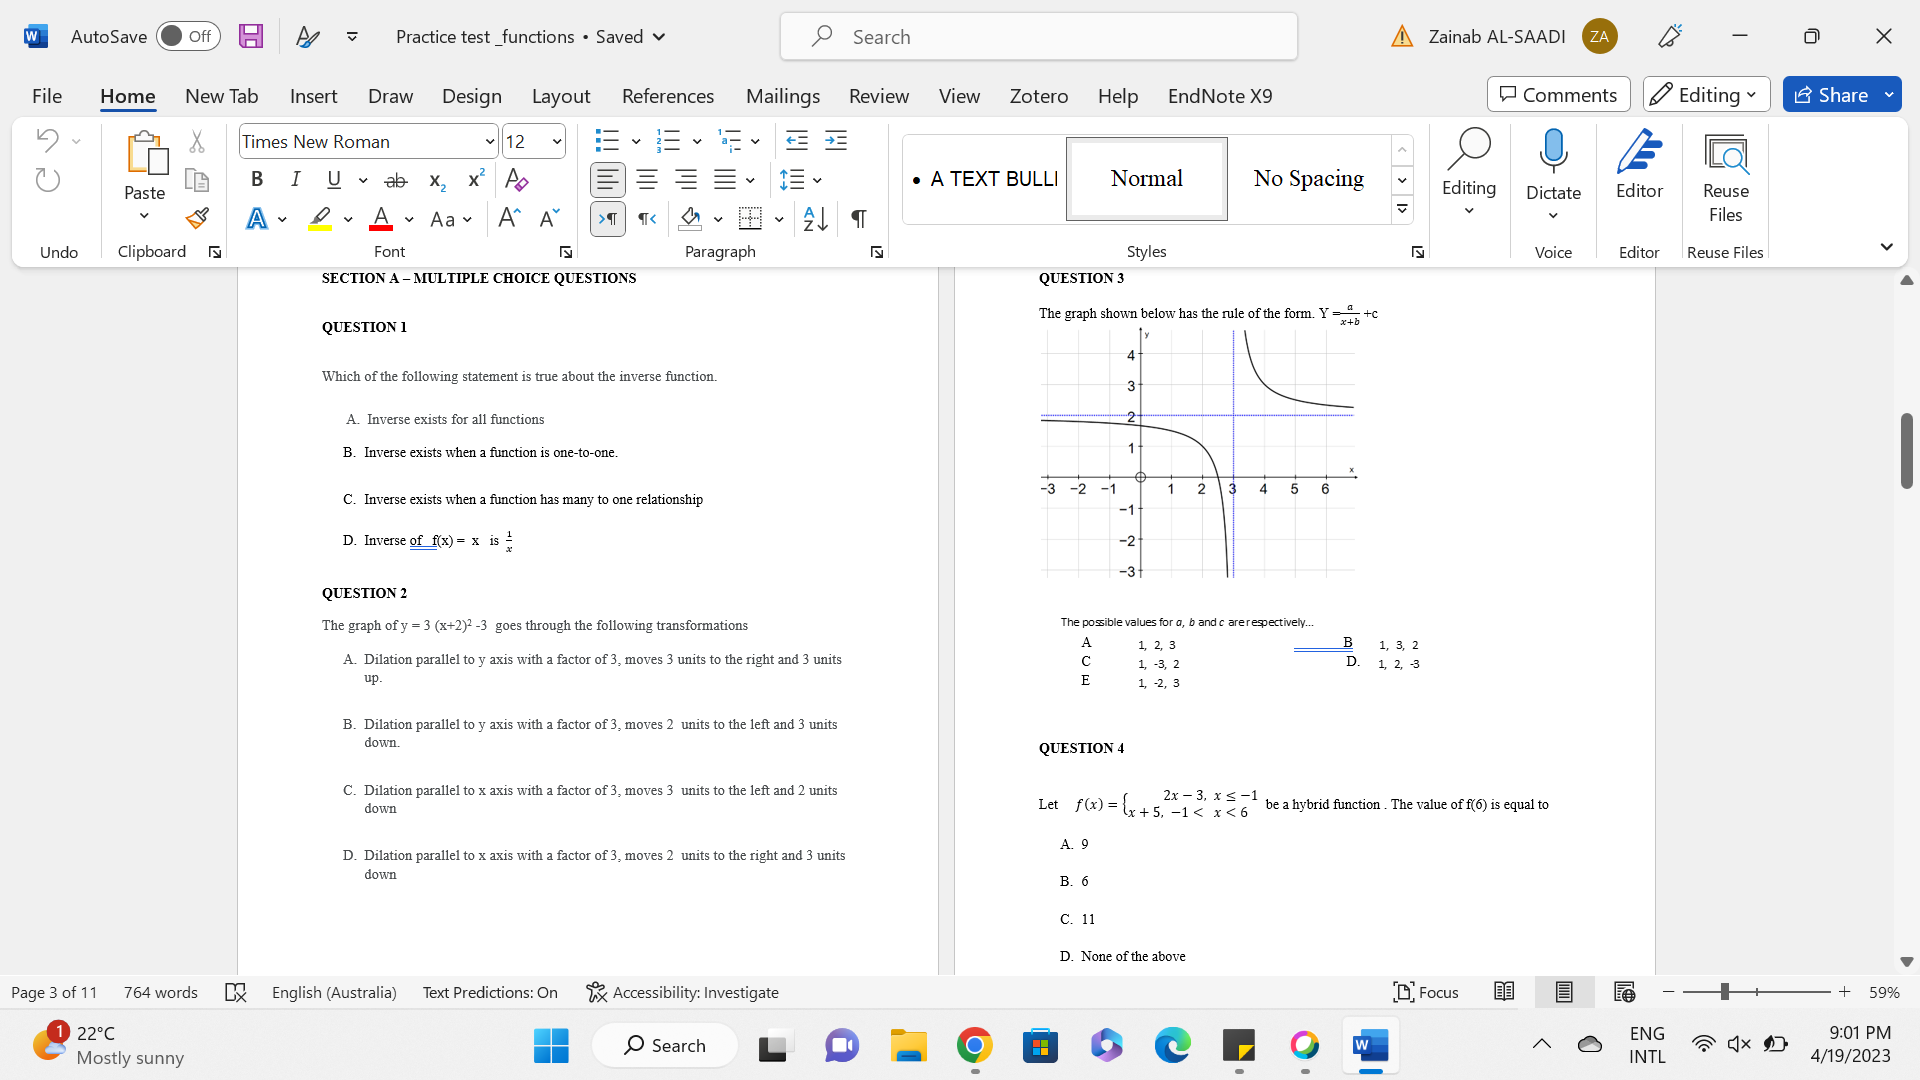
Task: Open the Paragraph settings dialog
Action: pyautogui.click(x=877, y=251)
